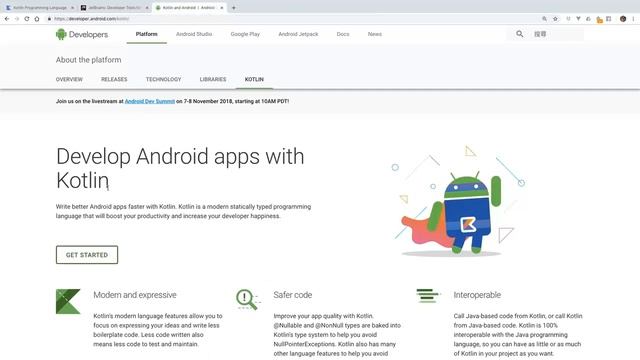Close the Kotlin Programming Language tab
This screenshot has width=640, height=360.
point(72,8)
